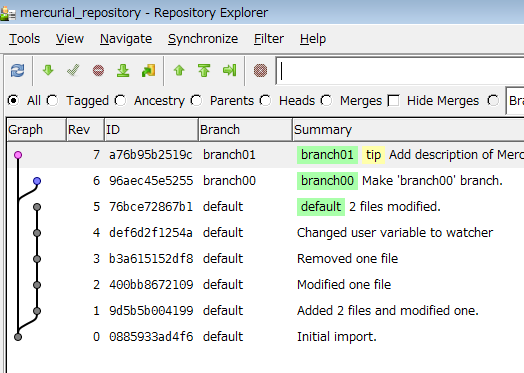524x373 pixels.
Task: Click summary '2 files modified.'
Action: (x=395, y=207)
